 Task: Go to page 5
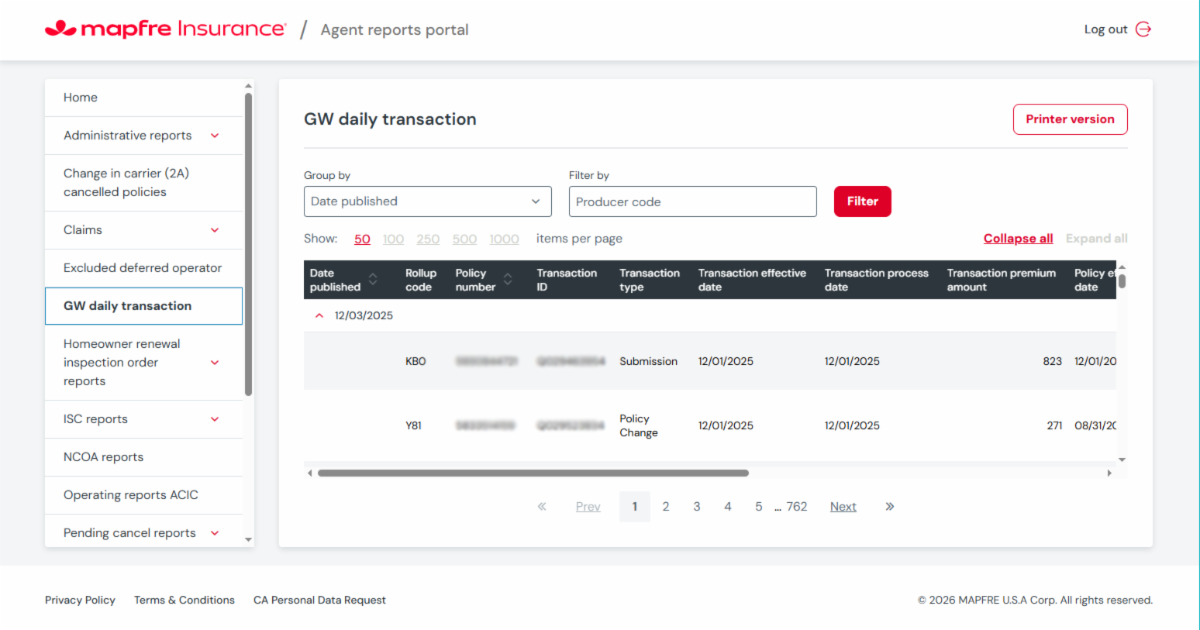coord(758,507)
